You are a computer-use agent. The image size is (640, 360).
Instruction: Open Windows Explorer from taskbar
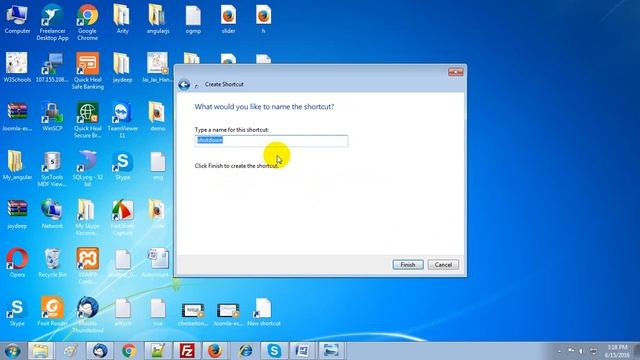coord(40,351)
